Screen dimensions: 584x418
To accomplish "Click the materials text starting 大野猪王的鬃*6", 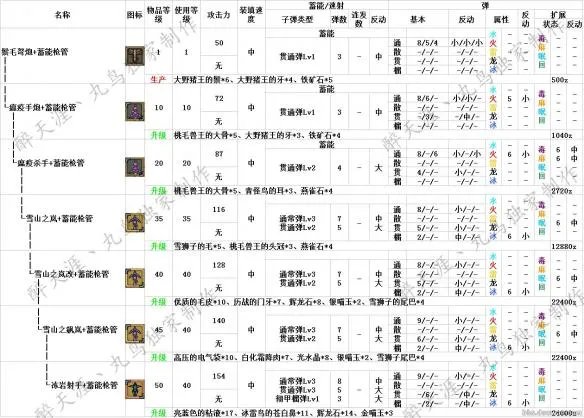I will click(x=253, y=80).
